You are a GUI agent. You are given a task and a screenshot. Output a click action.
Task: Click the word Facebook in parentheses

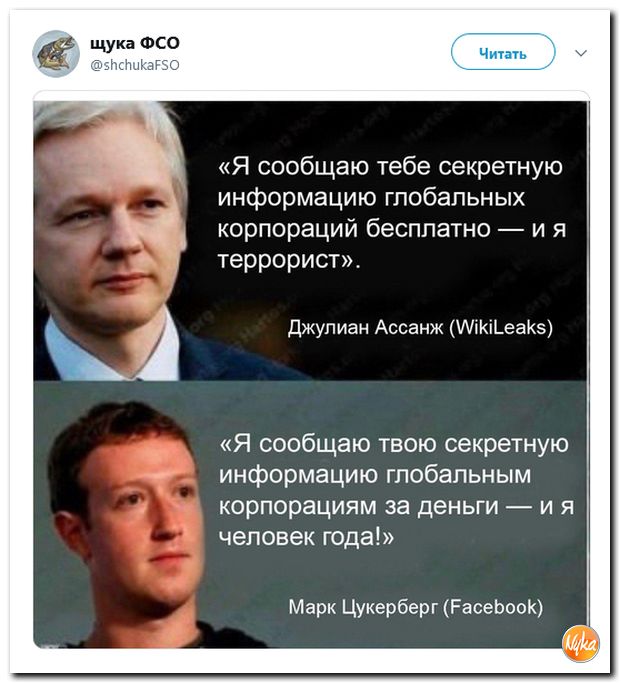493,606
